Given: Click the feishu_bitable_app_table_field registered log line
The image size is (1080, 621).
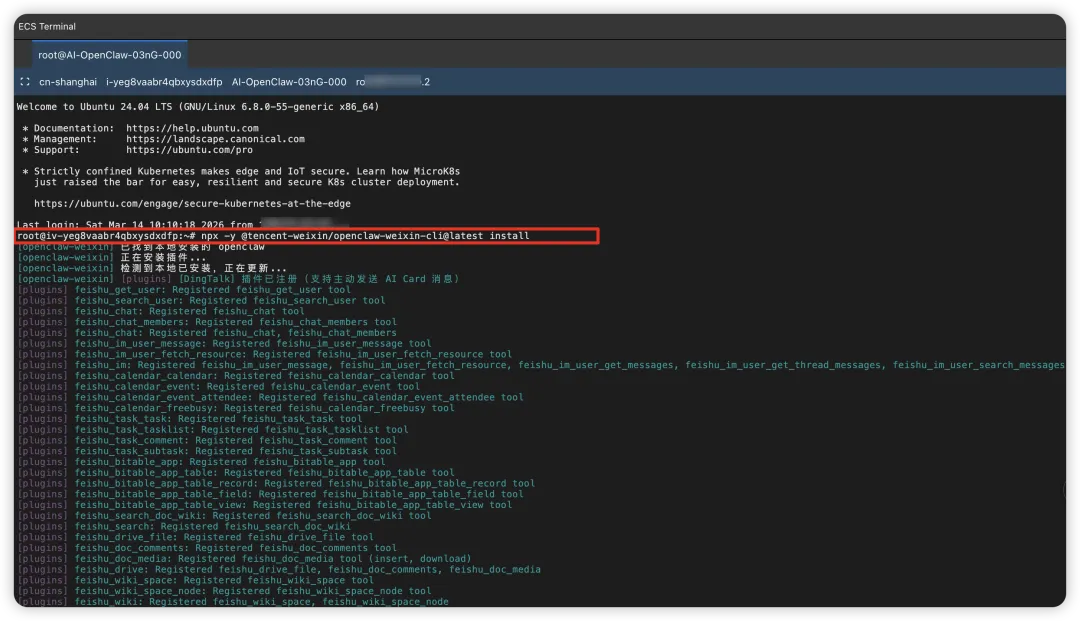Looking at the screenshot, I should (270, 494).
